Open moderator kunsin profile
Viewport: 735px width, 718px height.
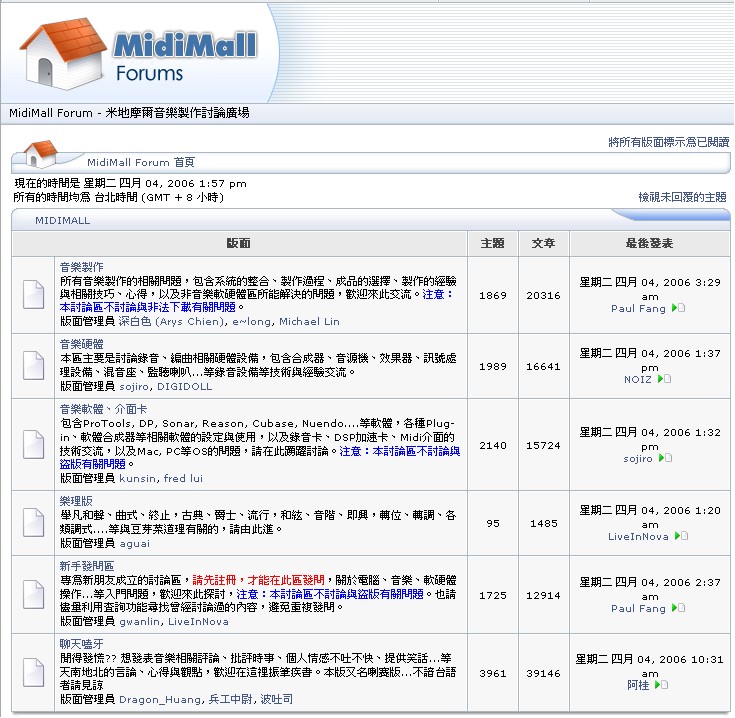[137, 479]
